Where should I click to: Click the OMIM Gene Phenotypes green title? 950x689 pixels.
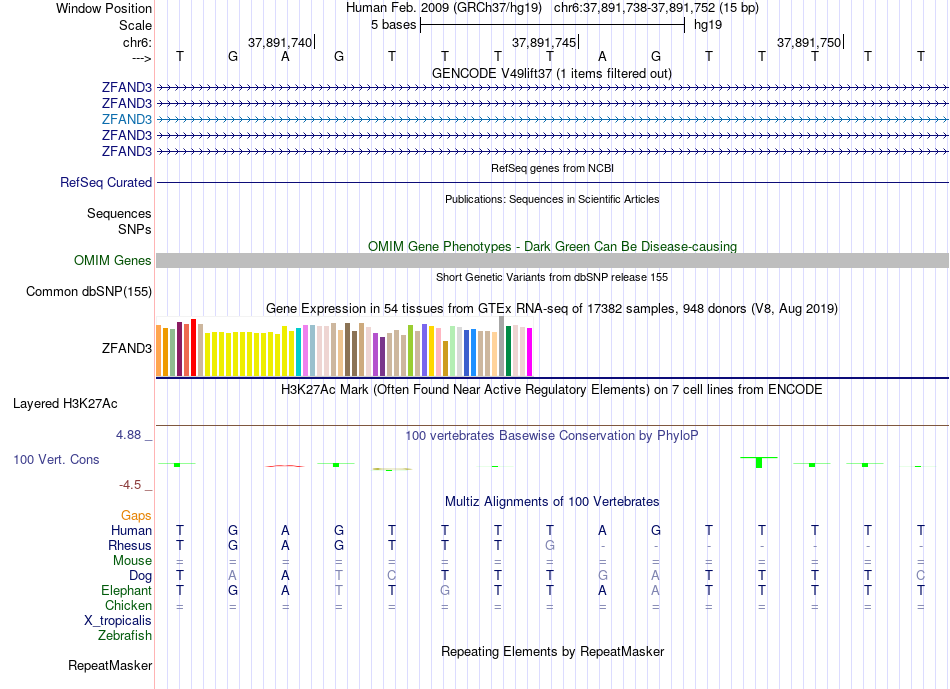pyautogui.click(x=552, y=247)
